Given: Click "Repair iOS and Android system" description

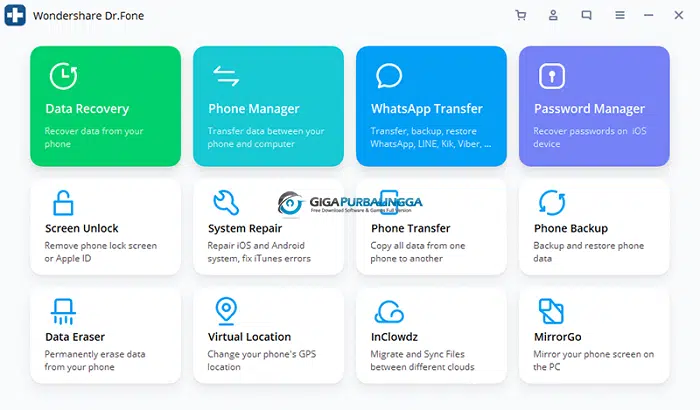Looking at the screenshot, I should pyautogui.click(x=259, y=252).
